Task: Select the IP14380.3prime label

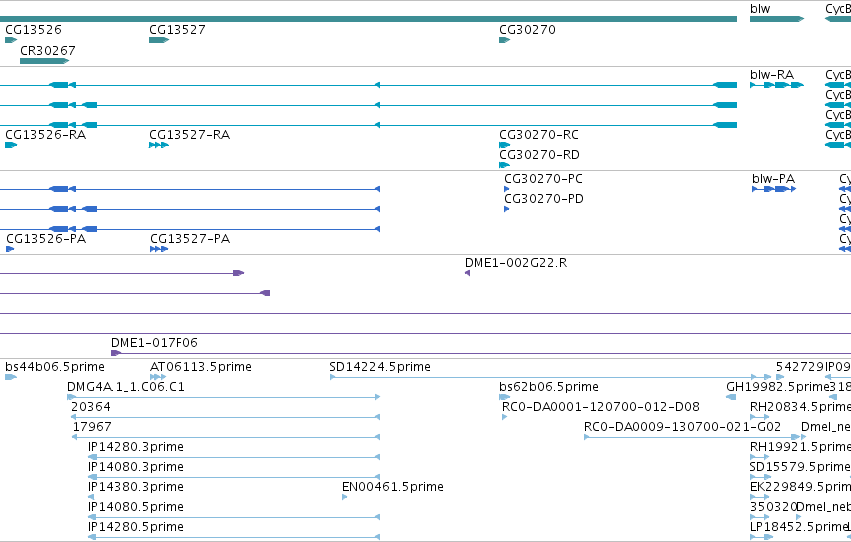Action: (136, 487)
